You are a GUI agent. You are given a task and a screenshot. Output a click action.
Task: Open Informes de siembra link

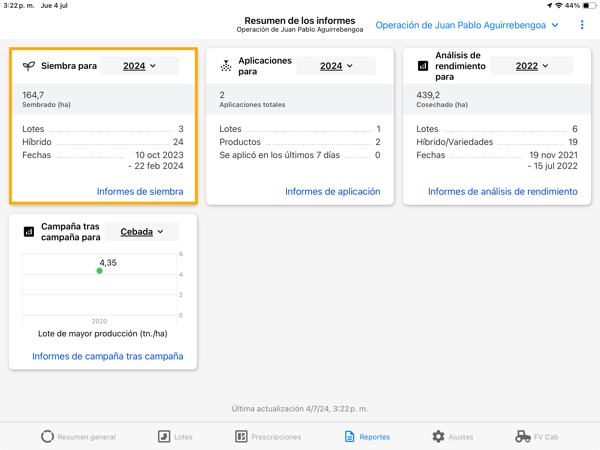[x=140, y=191]
